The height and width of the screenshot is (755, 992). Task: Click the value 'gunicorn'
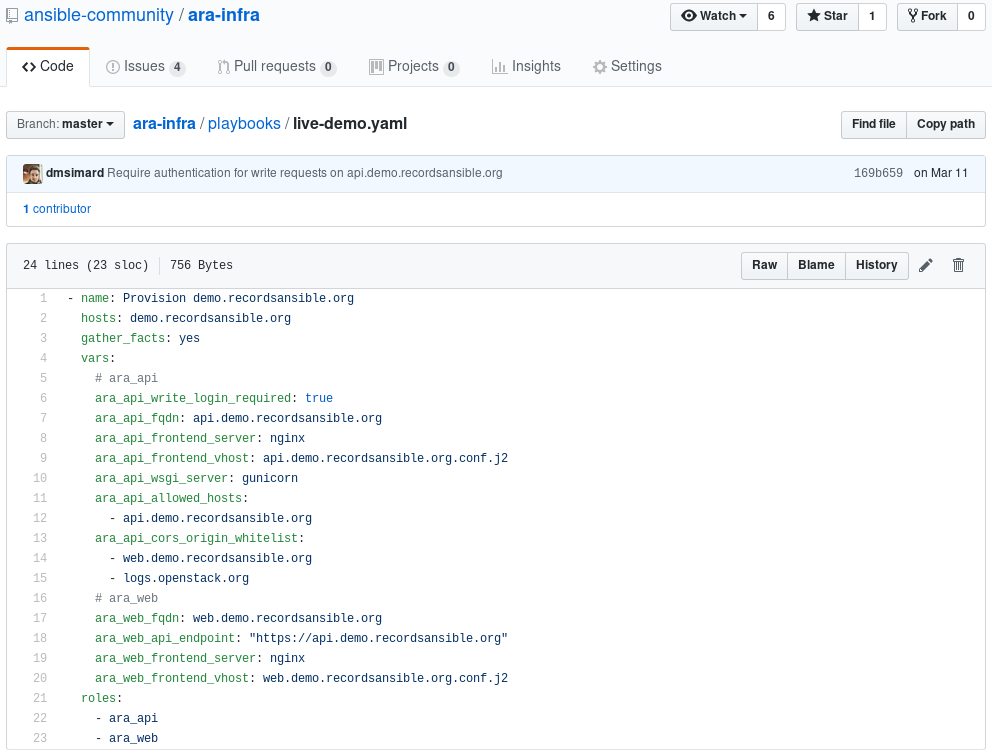270,478
